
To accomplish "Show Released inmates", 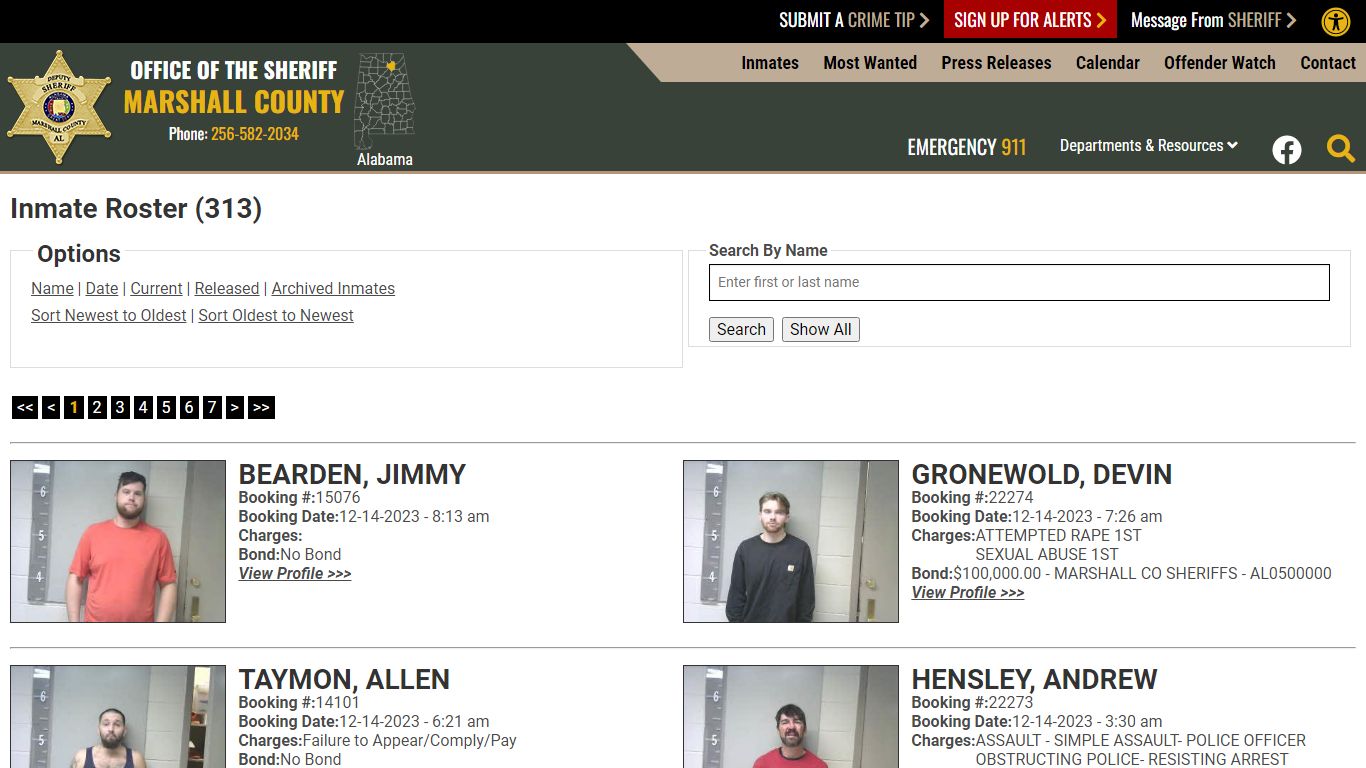I will [227, 288].
